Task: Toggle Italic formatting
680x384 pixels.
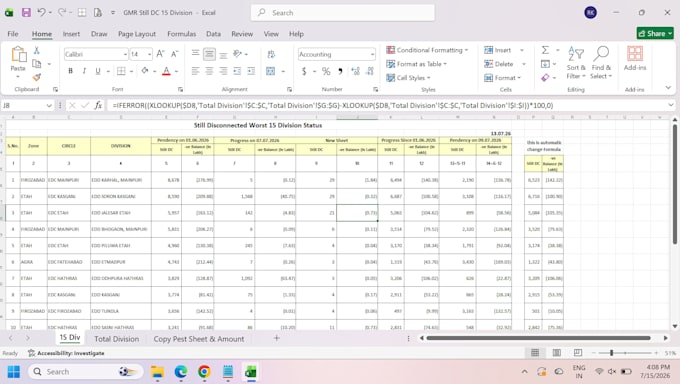Action: coord(84,71)
